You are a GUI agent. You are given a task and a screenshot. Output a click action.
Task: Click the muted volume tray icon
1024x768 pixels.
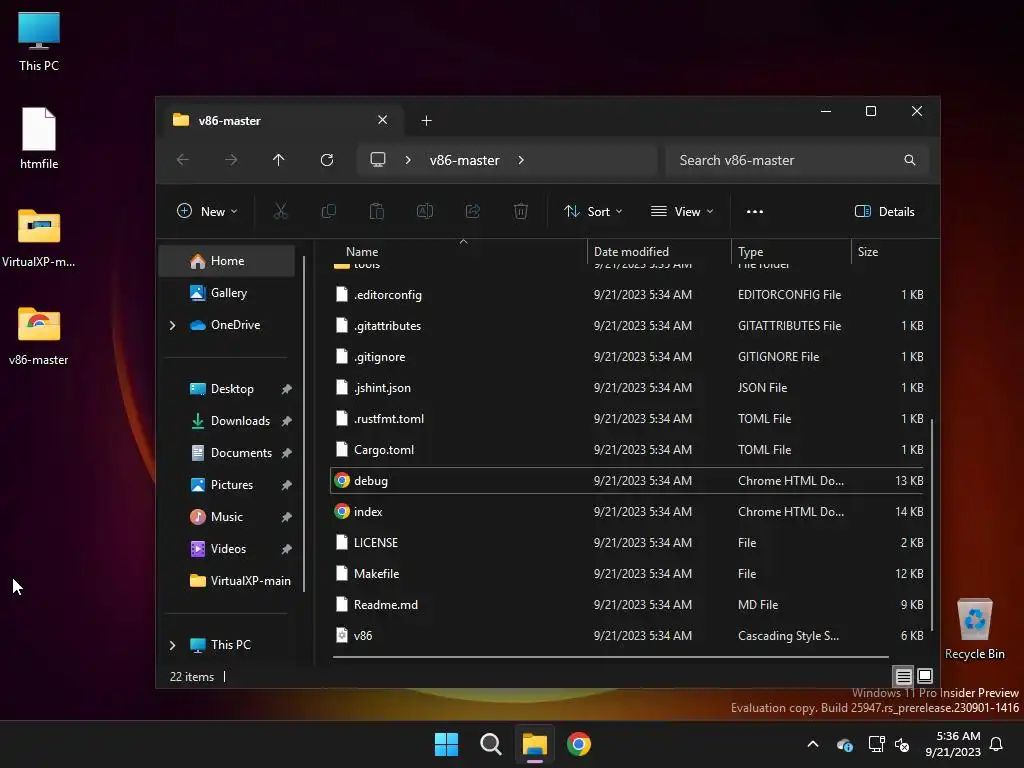click(x=903, y=744)
